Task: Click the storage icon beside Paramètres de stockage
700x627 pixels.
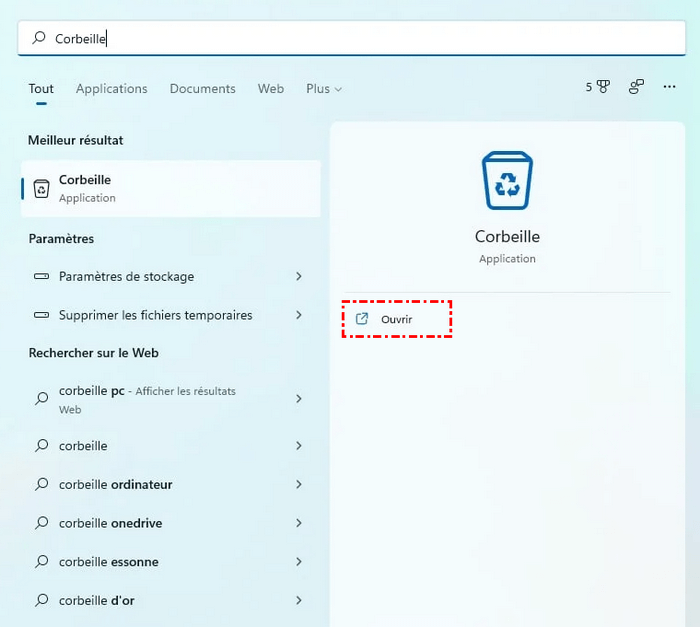Action: pyautogui.click(x=41, y=276)
